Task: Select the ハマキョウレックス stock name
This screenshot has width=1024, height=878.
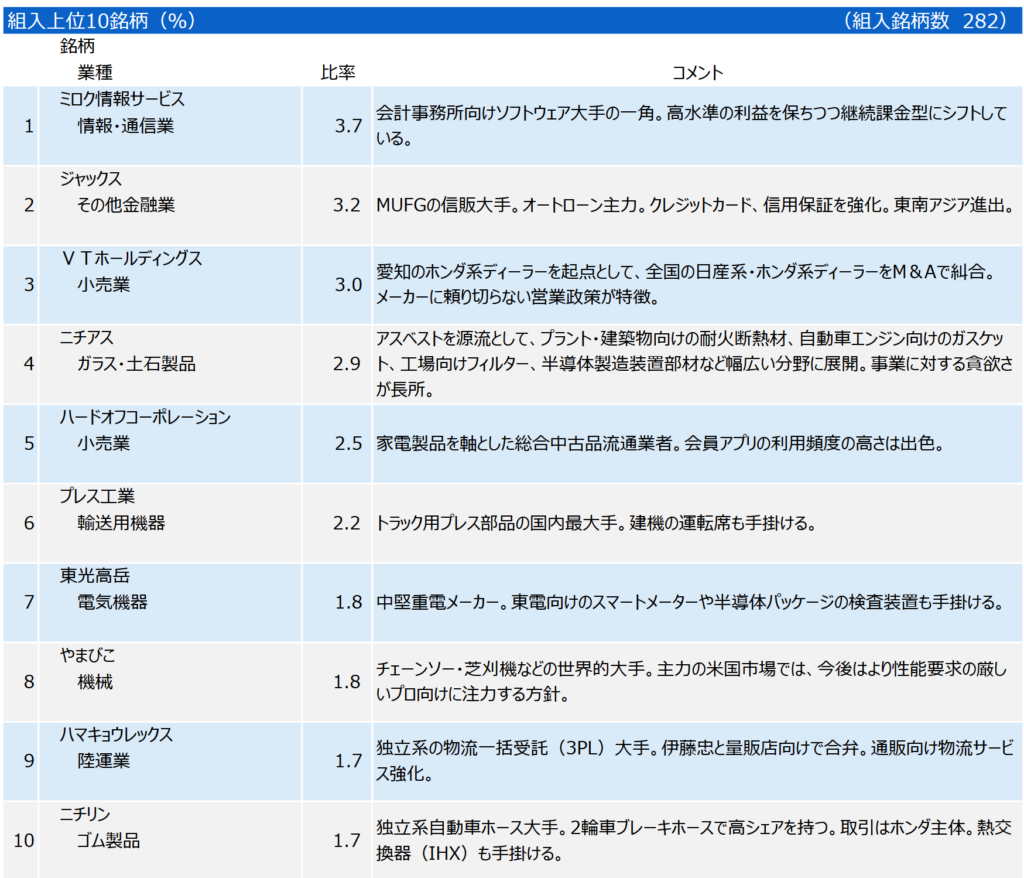Action: click(116, 735)
